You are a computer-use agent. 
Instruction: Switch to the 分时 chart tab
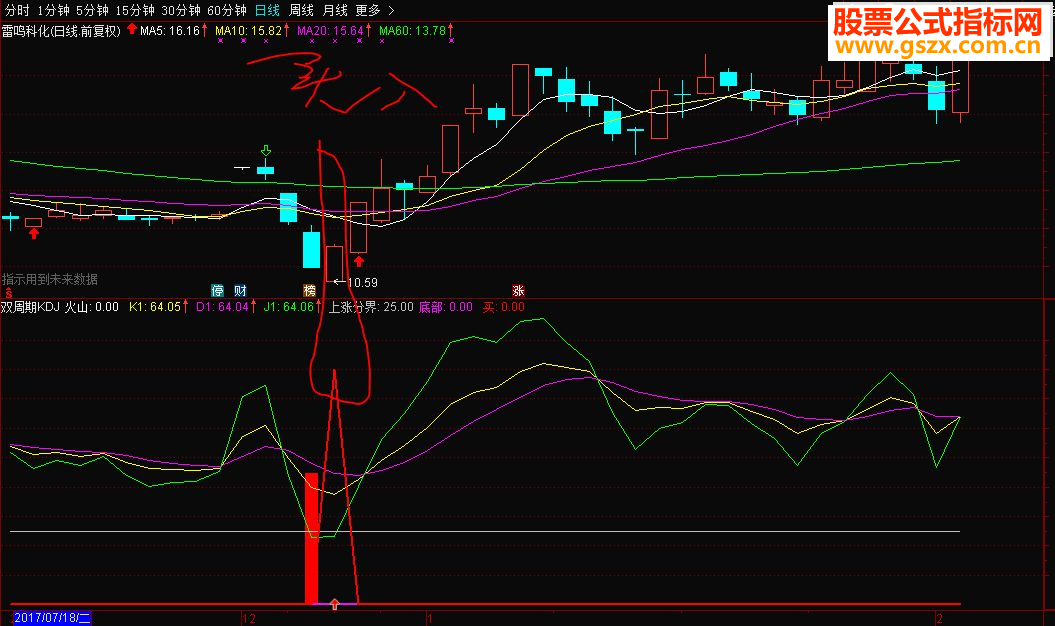pyautogui.click(x=17, y=10)
